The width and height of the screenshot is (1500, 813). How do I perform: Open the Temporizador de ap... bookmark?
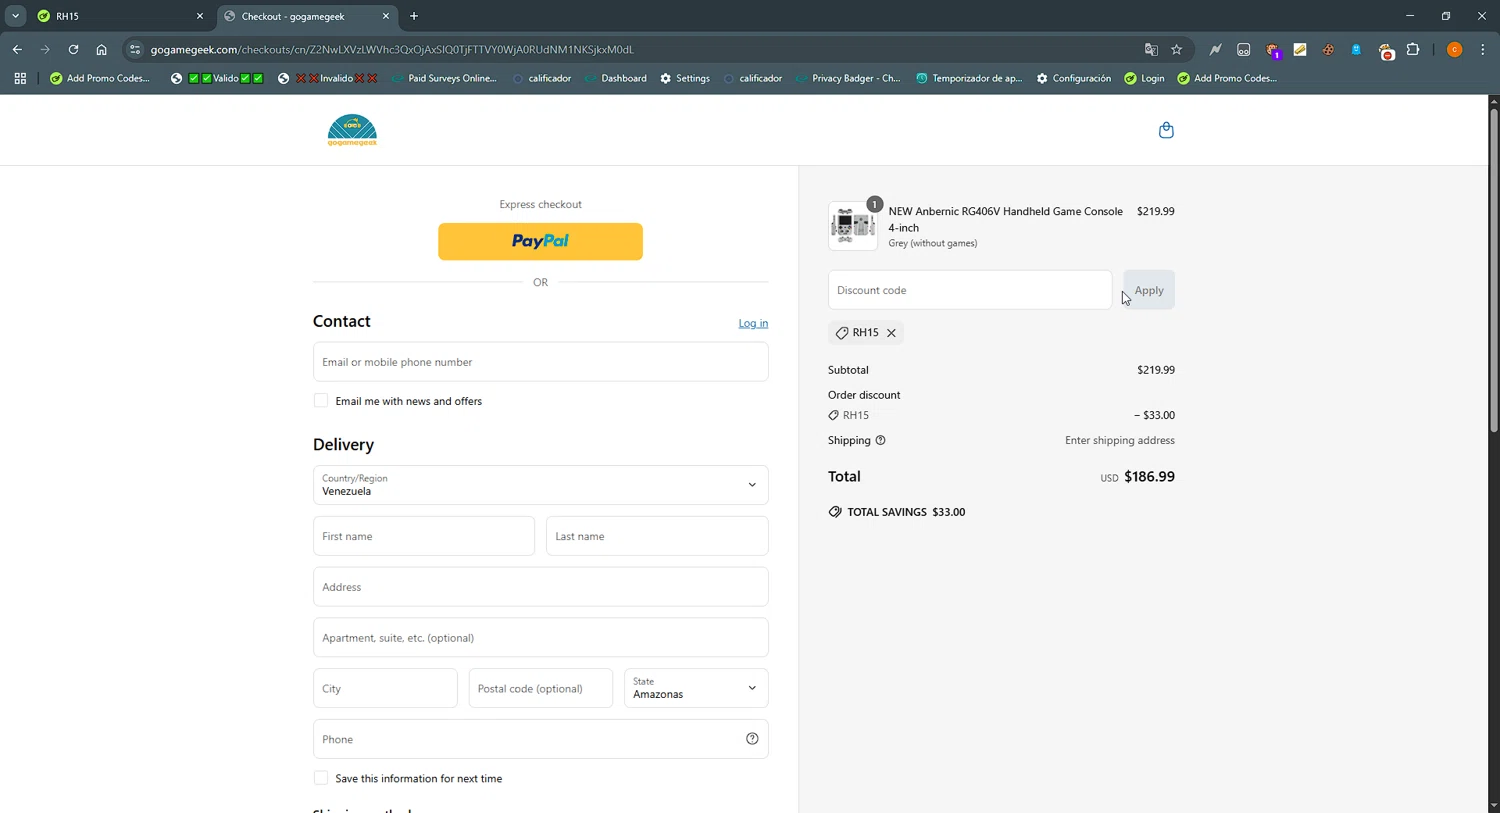point(969,78)
